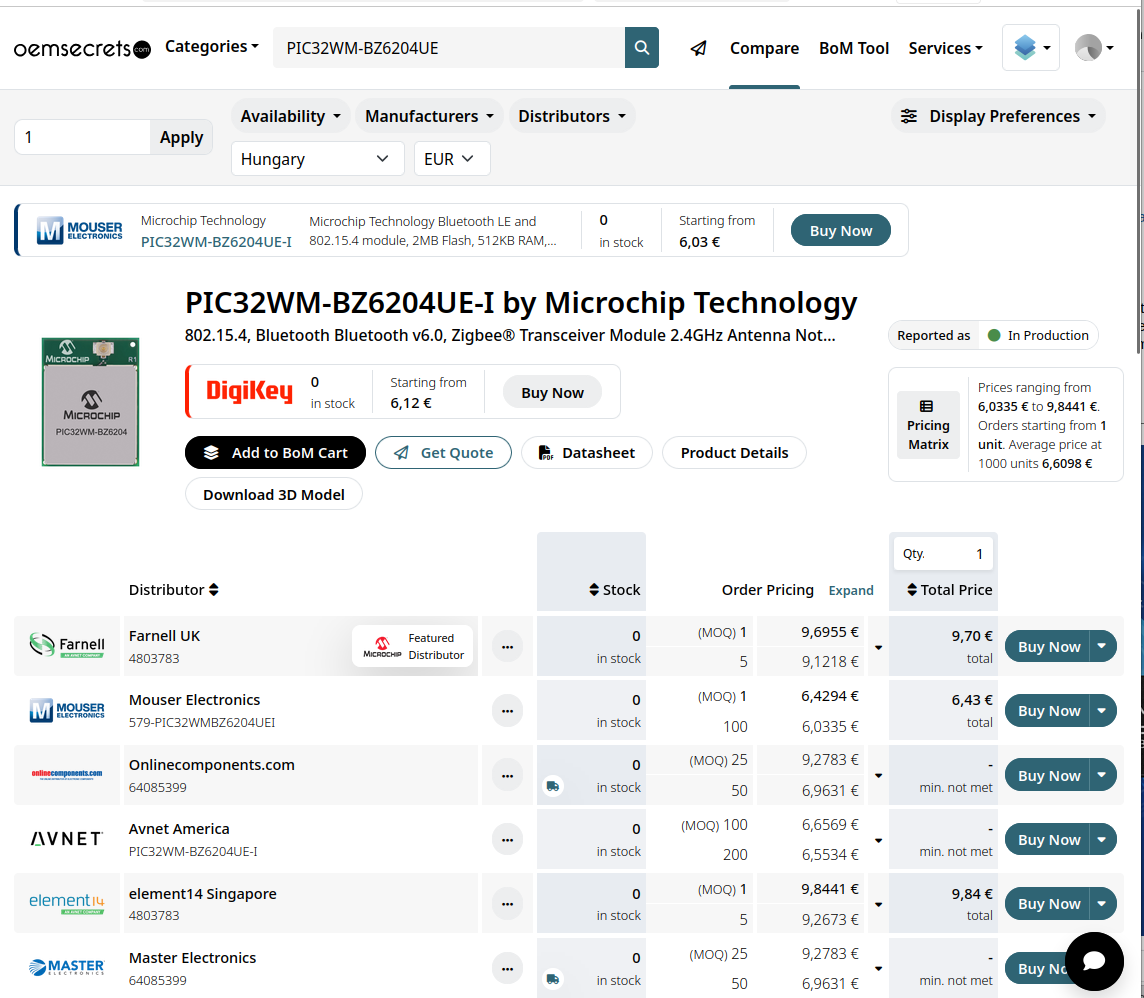1144x998 pixels.
Task: Go to the Compare tab
Action: [764, 48]
